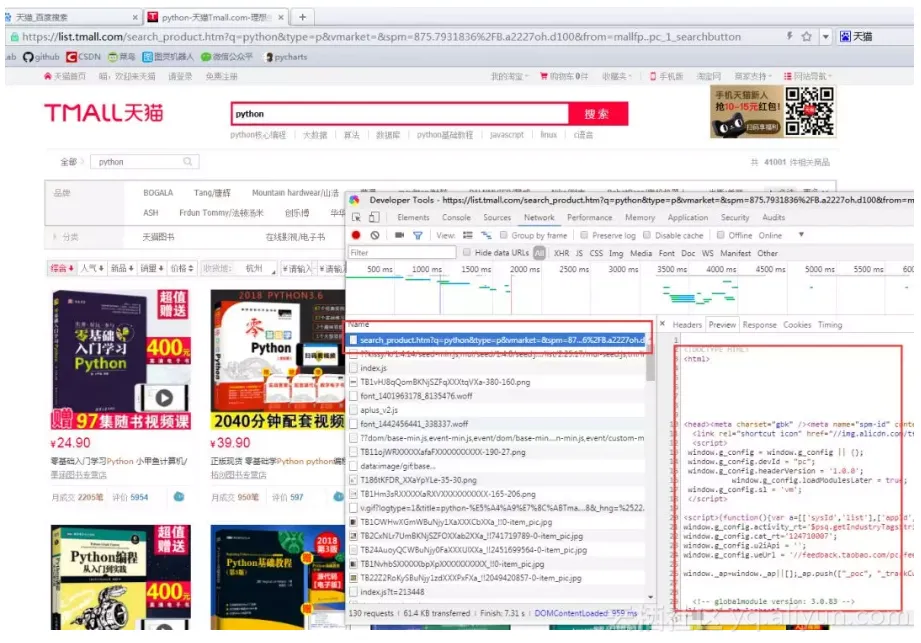The width and height of the screenshot is (921, 643).
Task: Sort products by 综合
Action: tap(62, 268)
